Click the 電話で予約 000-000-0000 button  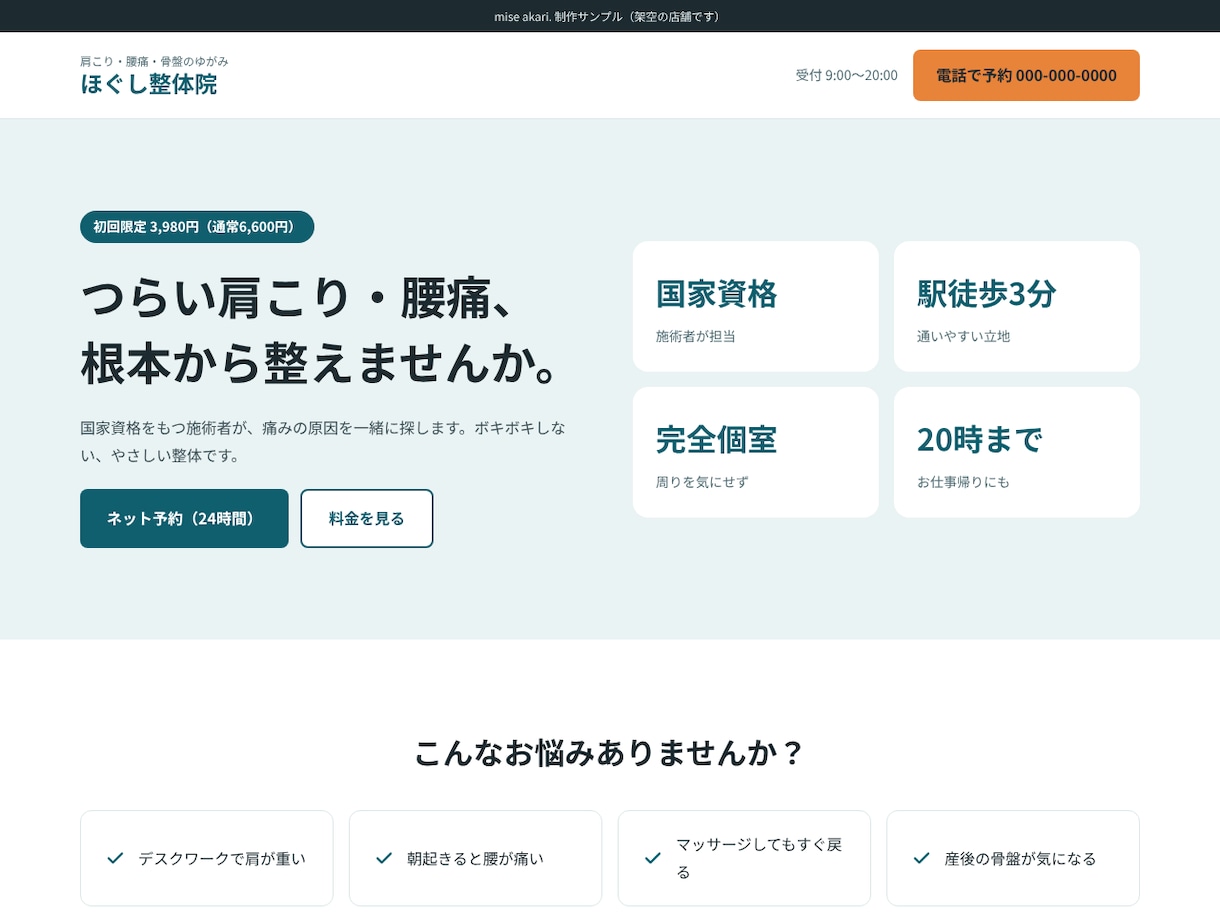click(x=1026, y=75)
